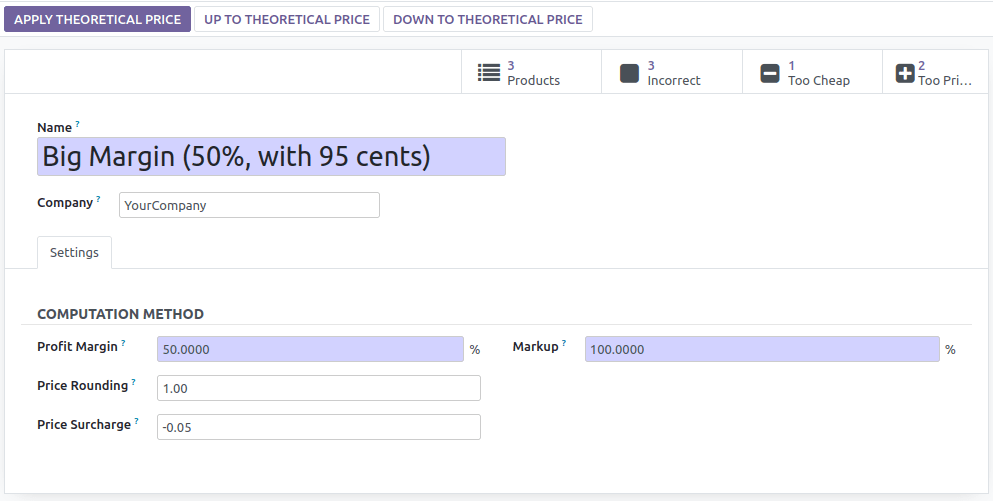Image resolution: width=993 pixels, height=501 pixels.
Task: Open help tooltip next to Name label
Action: (x=77, y=124)
